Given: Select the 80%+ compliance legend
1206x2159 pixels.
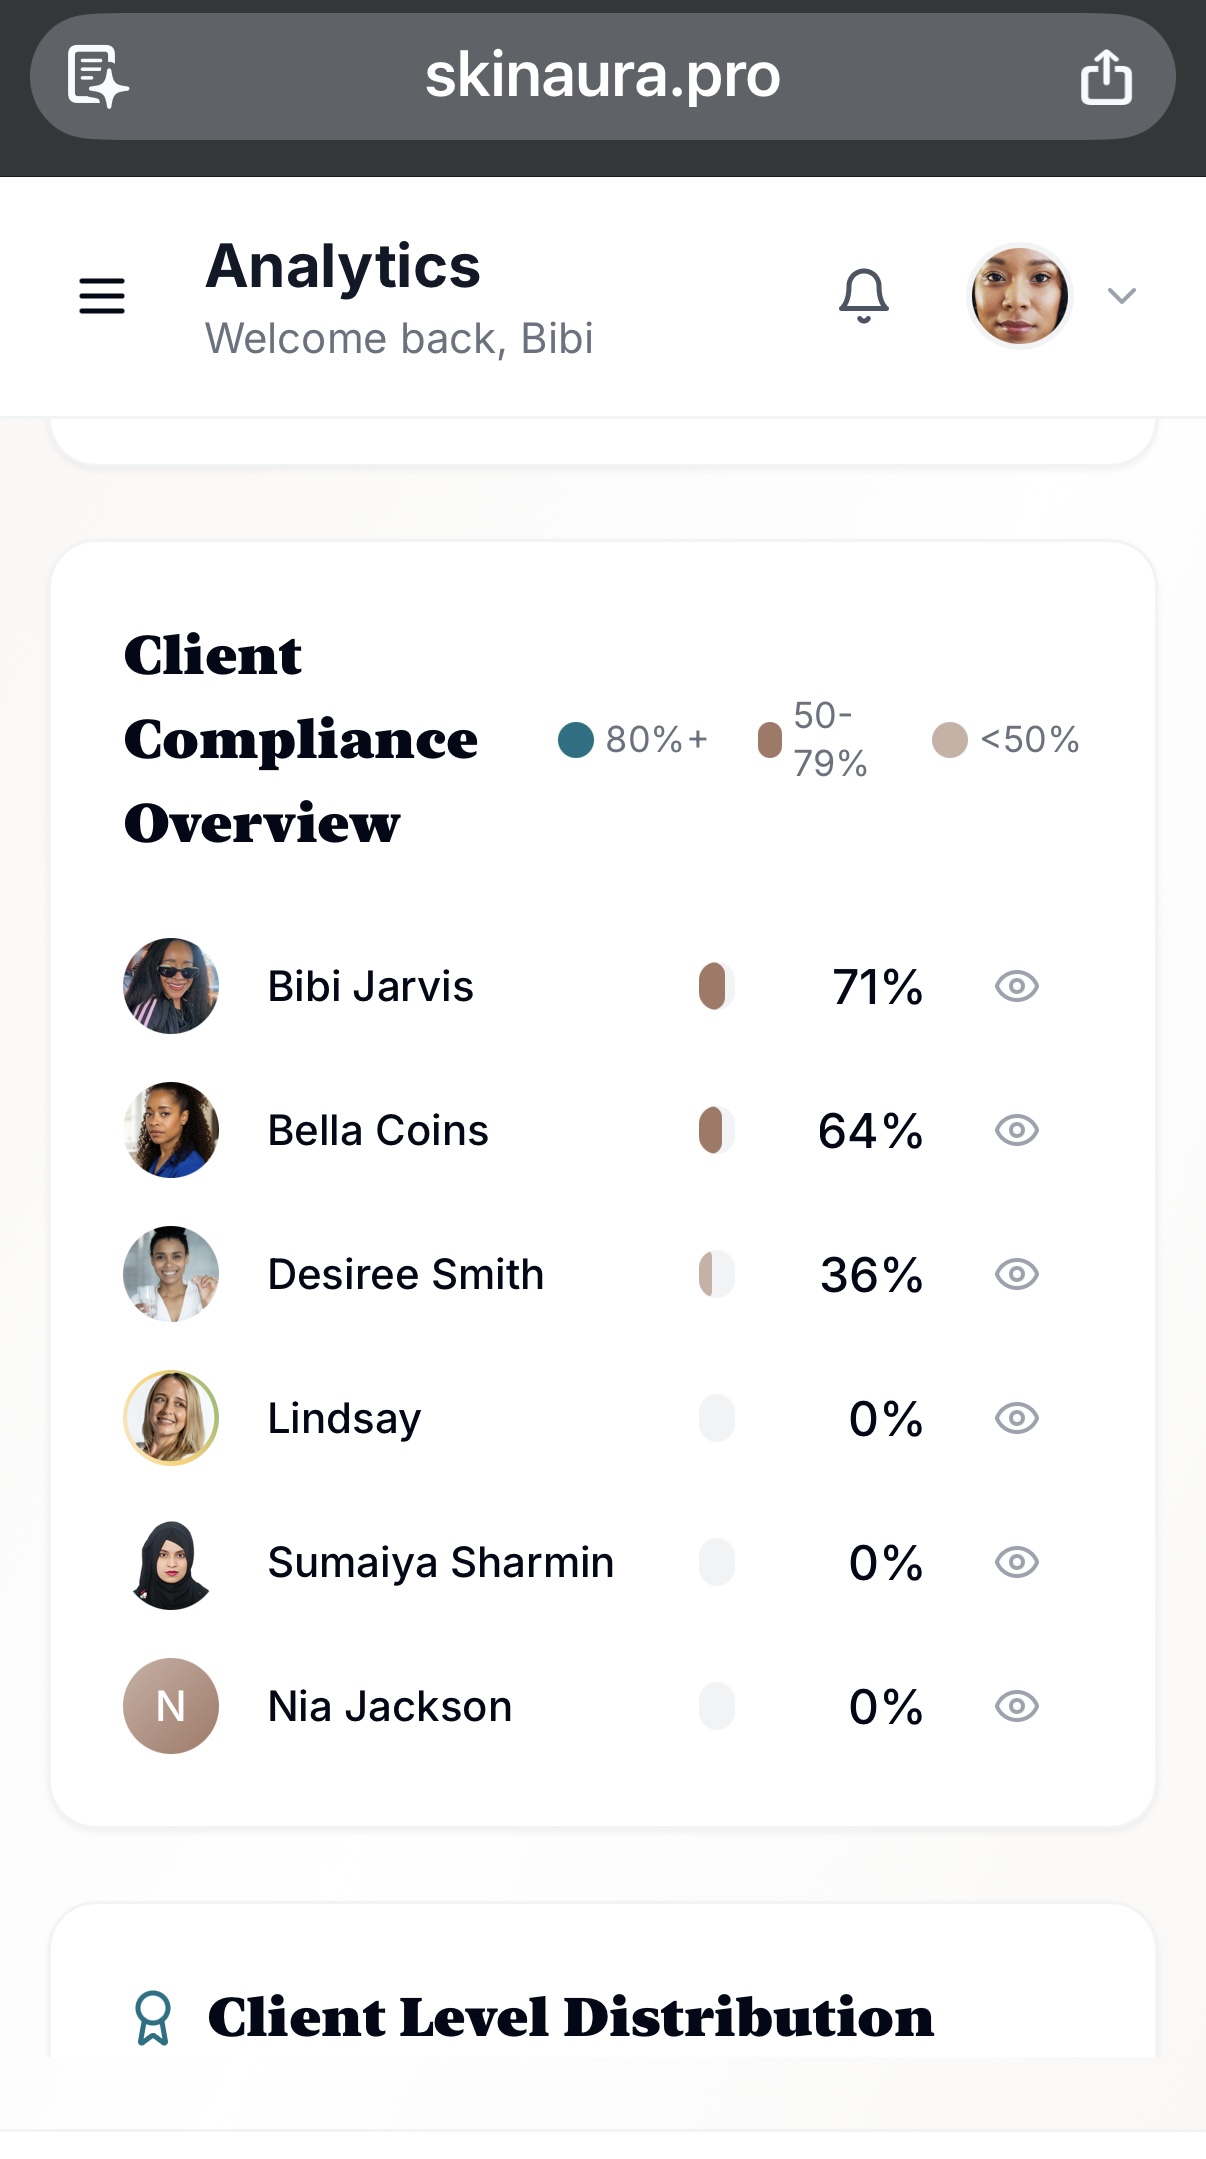Looking at the screenshot, I should [632, 740].
